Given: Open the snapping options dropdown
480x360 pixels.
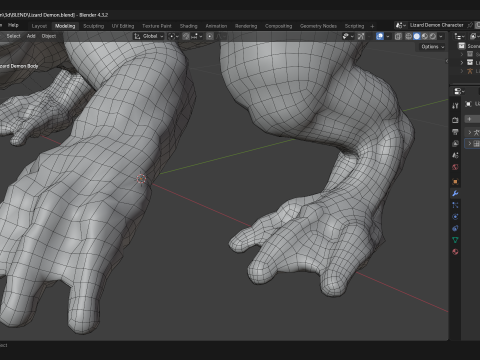Looking at the screenshot, I should click(x=197, y=36).
